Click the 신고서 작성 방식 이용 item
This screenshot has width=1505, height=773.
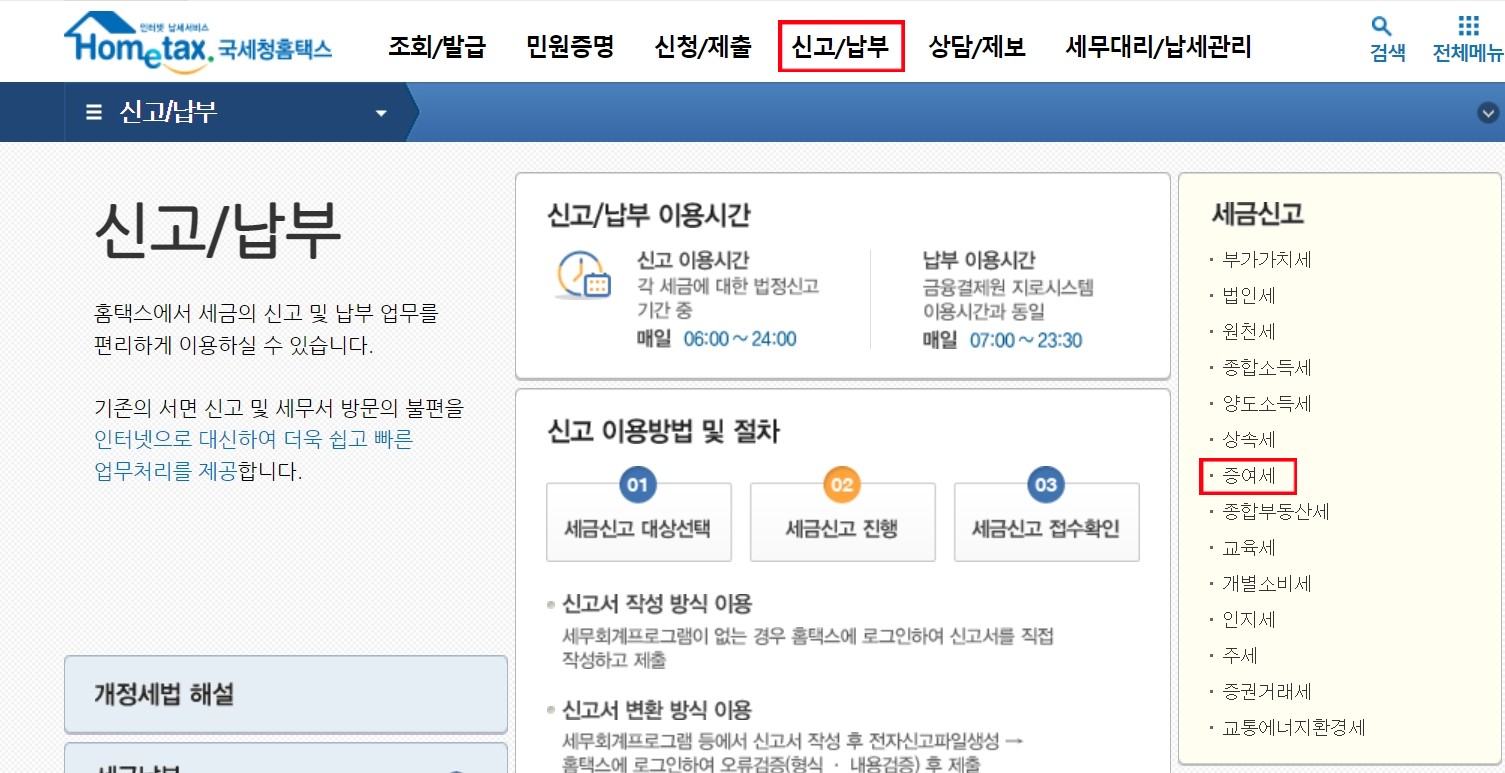tap(657, 604)
